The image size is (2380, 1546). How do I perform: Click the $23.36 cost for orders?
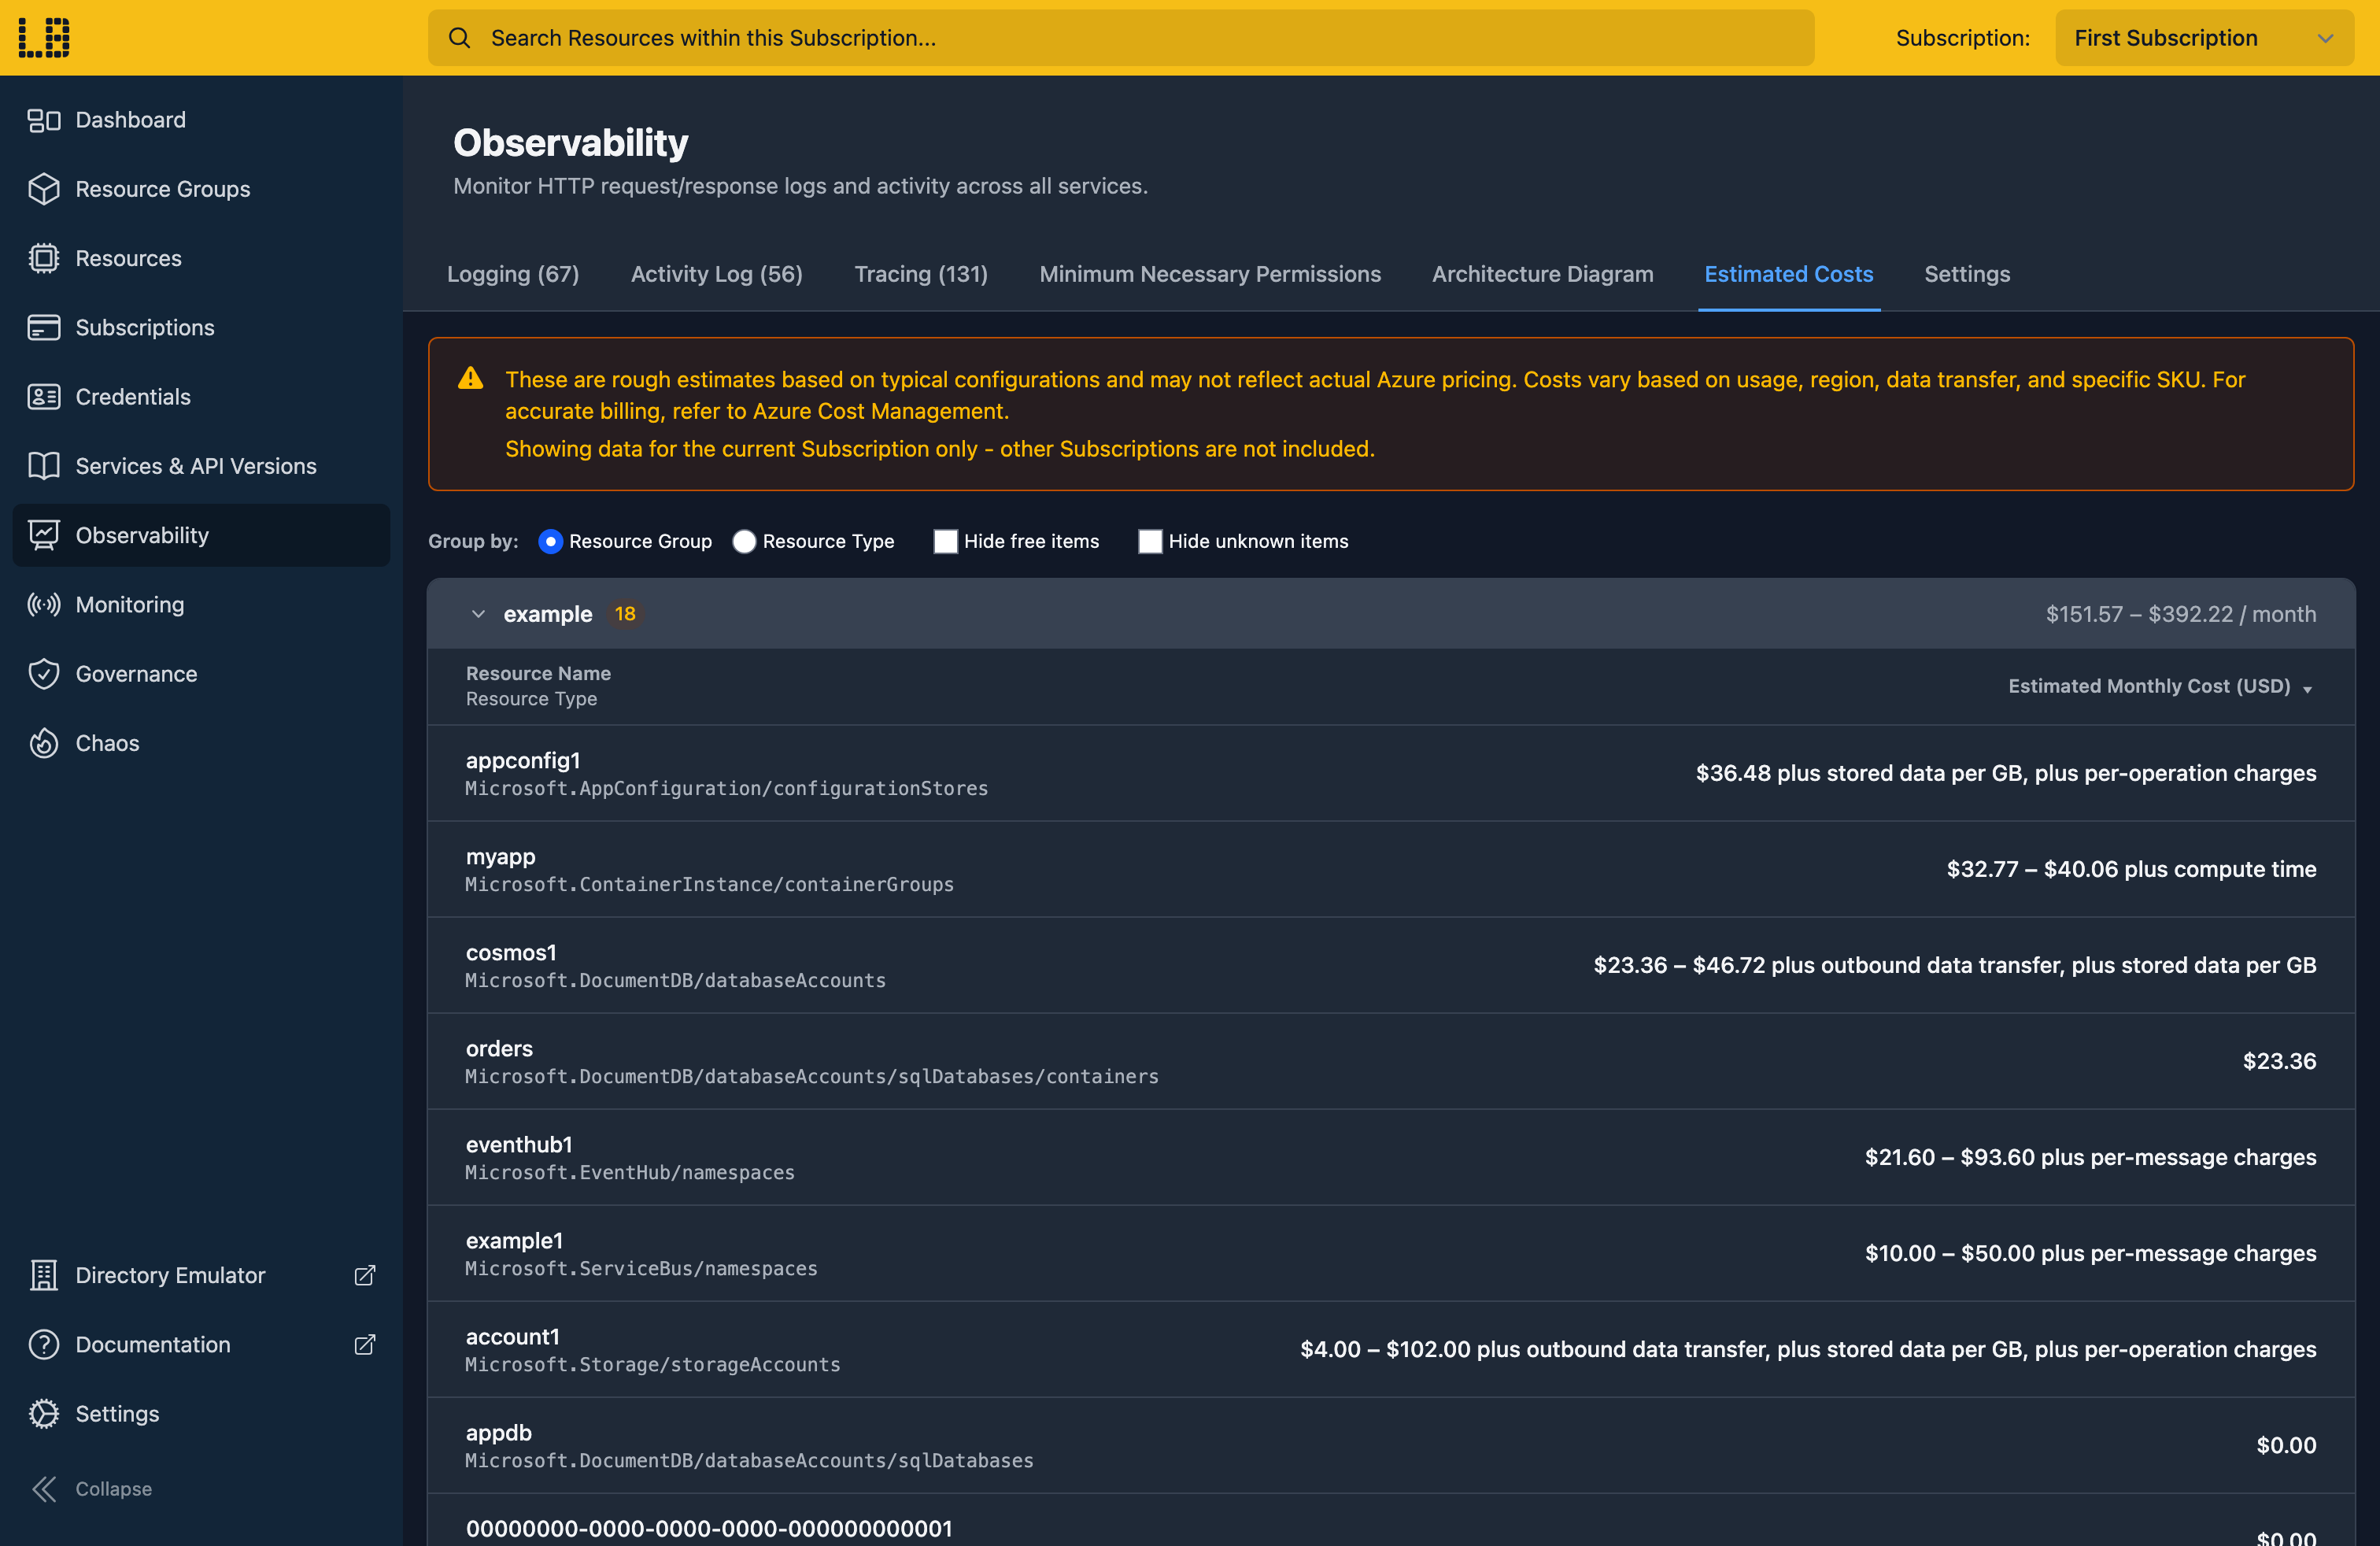point(2279,1061)
